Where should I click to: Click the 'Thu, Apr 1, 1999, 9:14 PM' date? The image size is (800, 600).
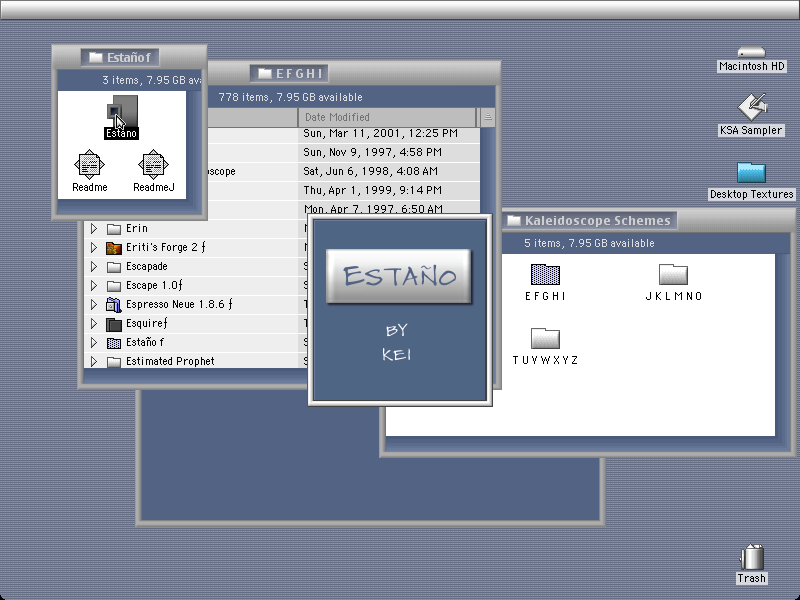[x=372, y=190]
